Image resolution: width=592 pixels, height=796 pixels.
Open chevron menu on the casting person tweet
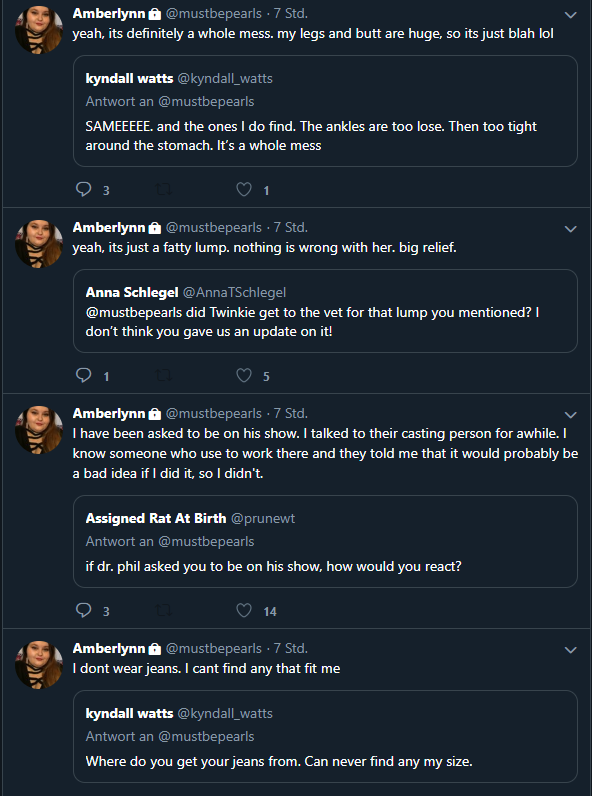(x=571, y=415)
